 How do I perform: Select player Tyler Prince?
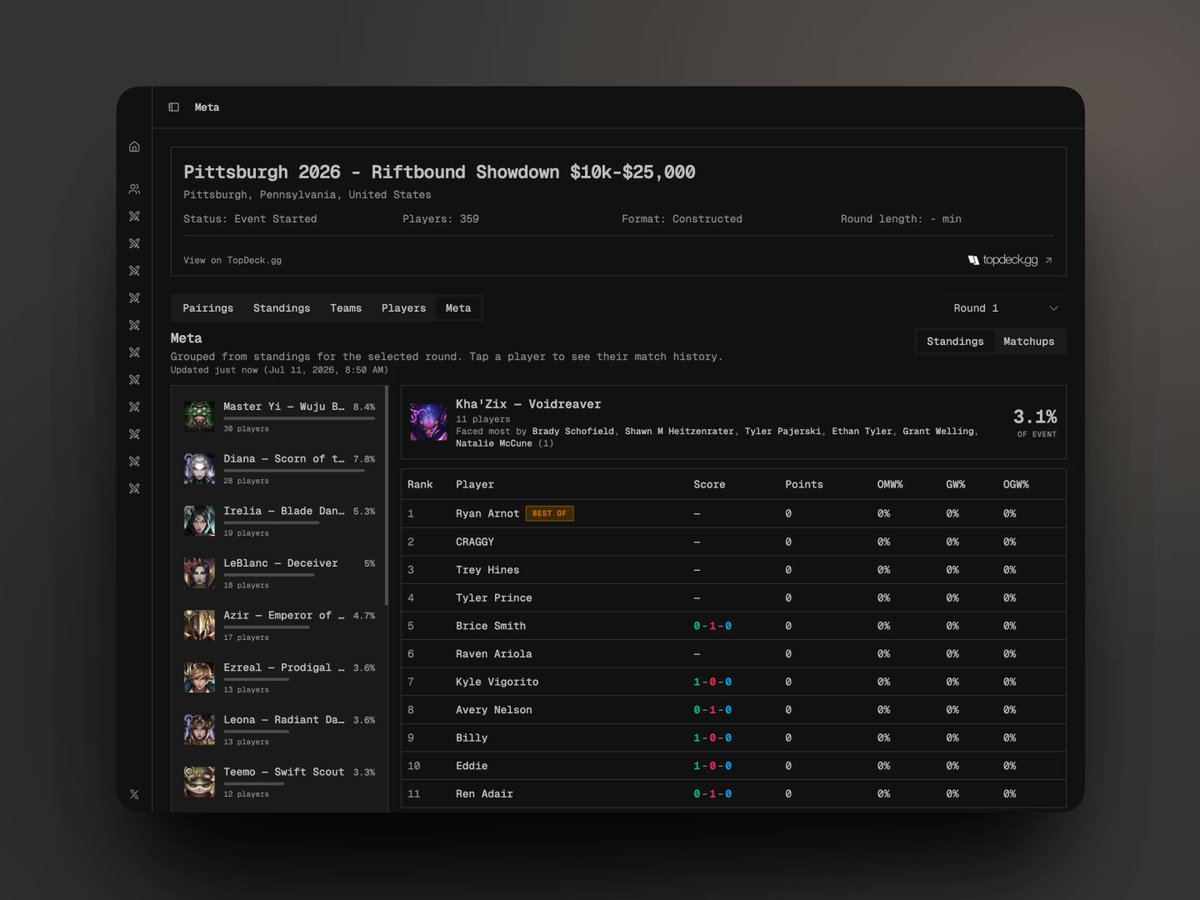click(494, 597)
